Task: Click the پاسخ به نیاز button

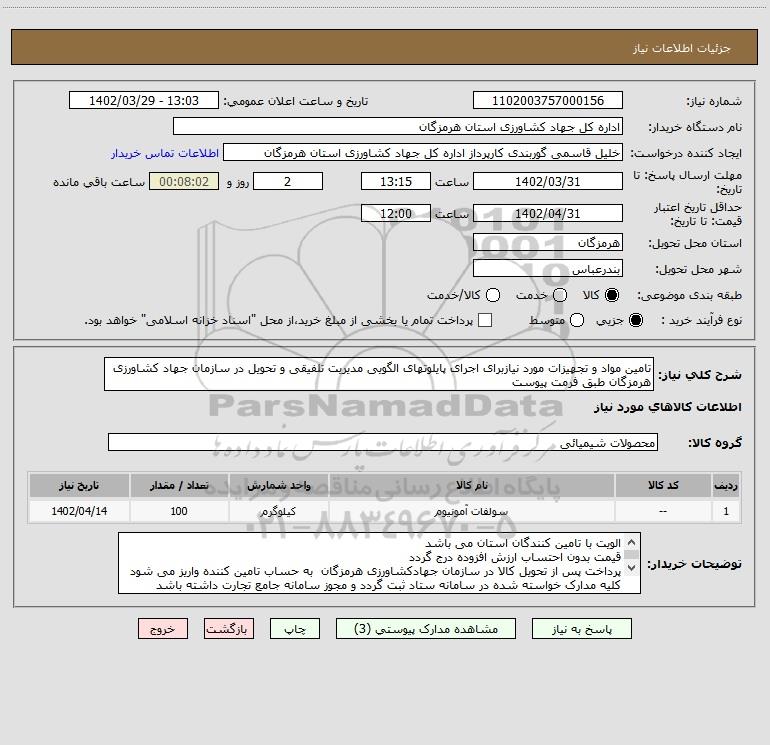Action: [x=581, y=629]
